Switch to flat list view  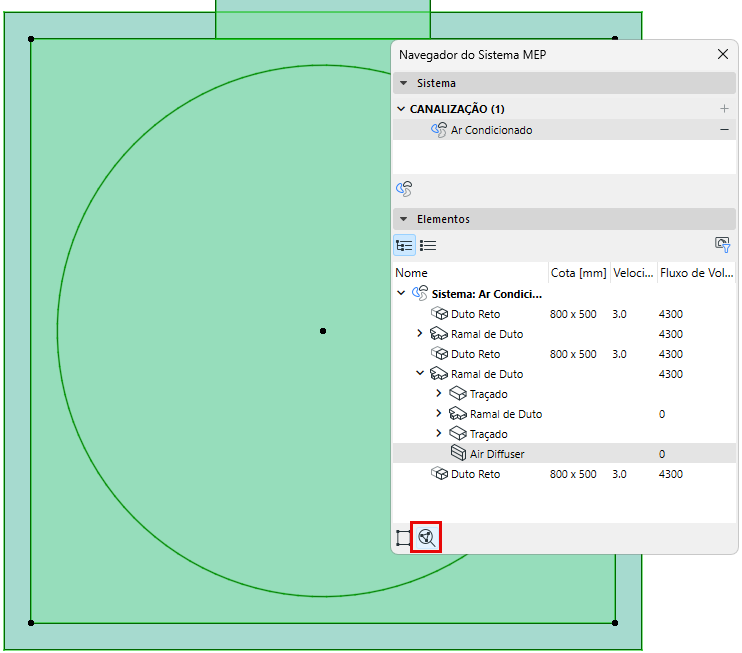(x=428, y=245)
